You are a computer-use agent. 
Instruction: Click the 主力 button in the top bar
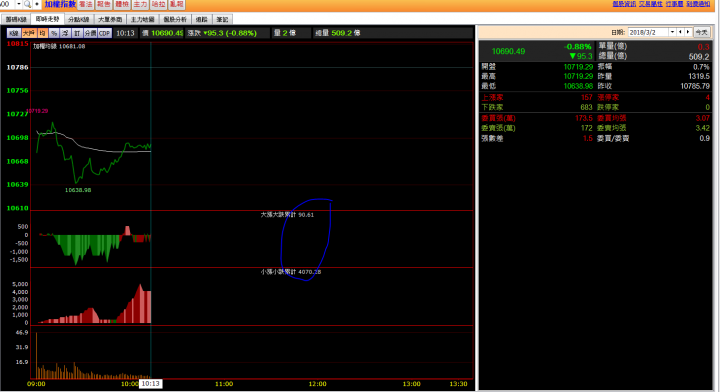141,4
